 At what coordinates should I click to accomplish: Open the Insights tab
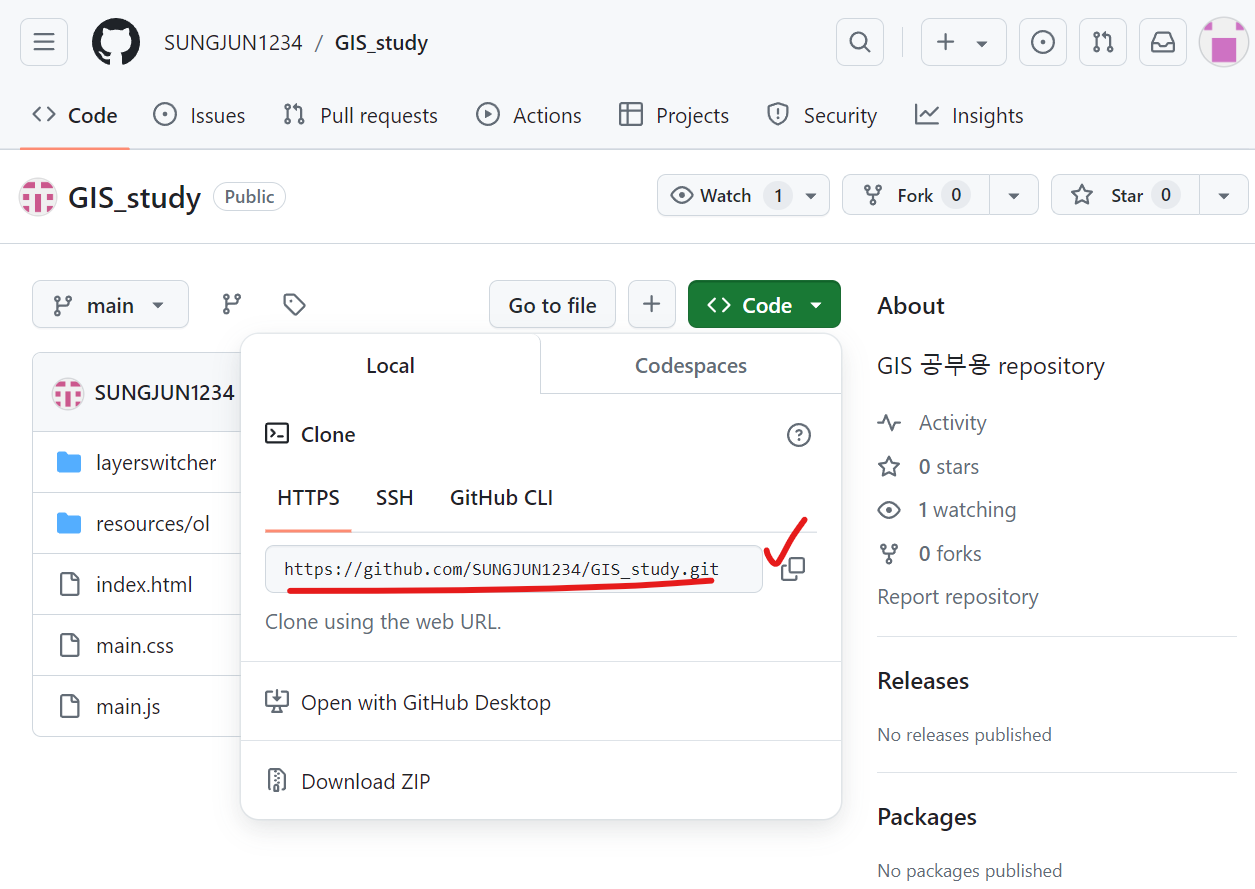point(969,116)
